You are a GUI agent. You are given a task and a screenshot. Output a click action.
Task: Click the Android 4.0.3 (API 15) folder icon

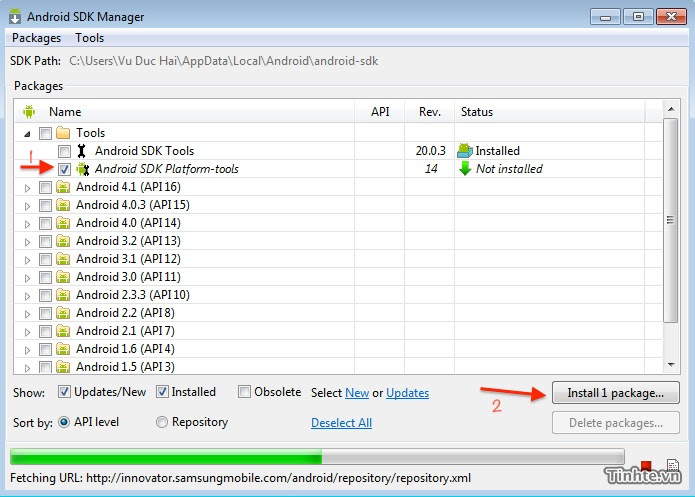63,205
